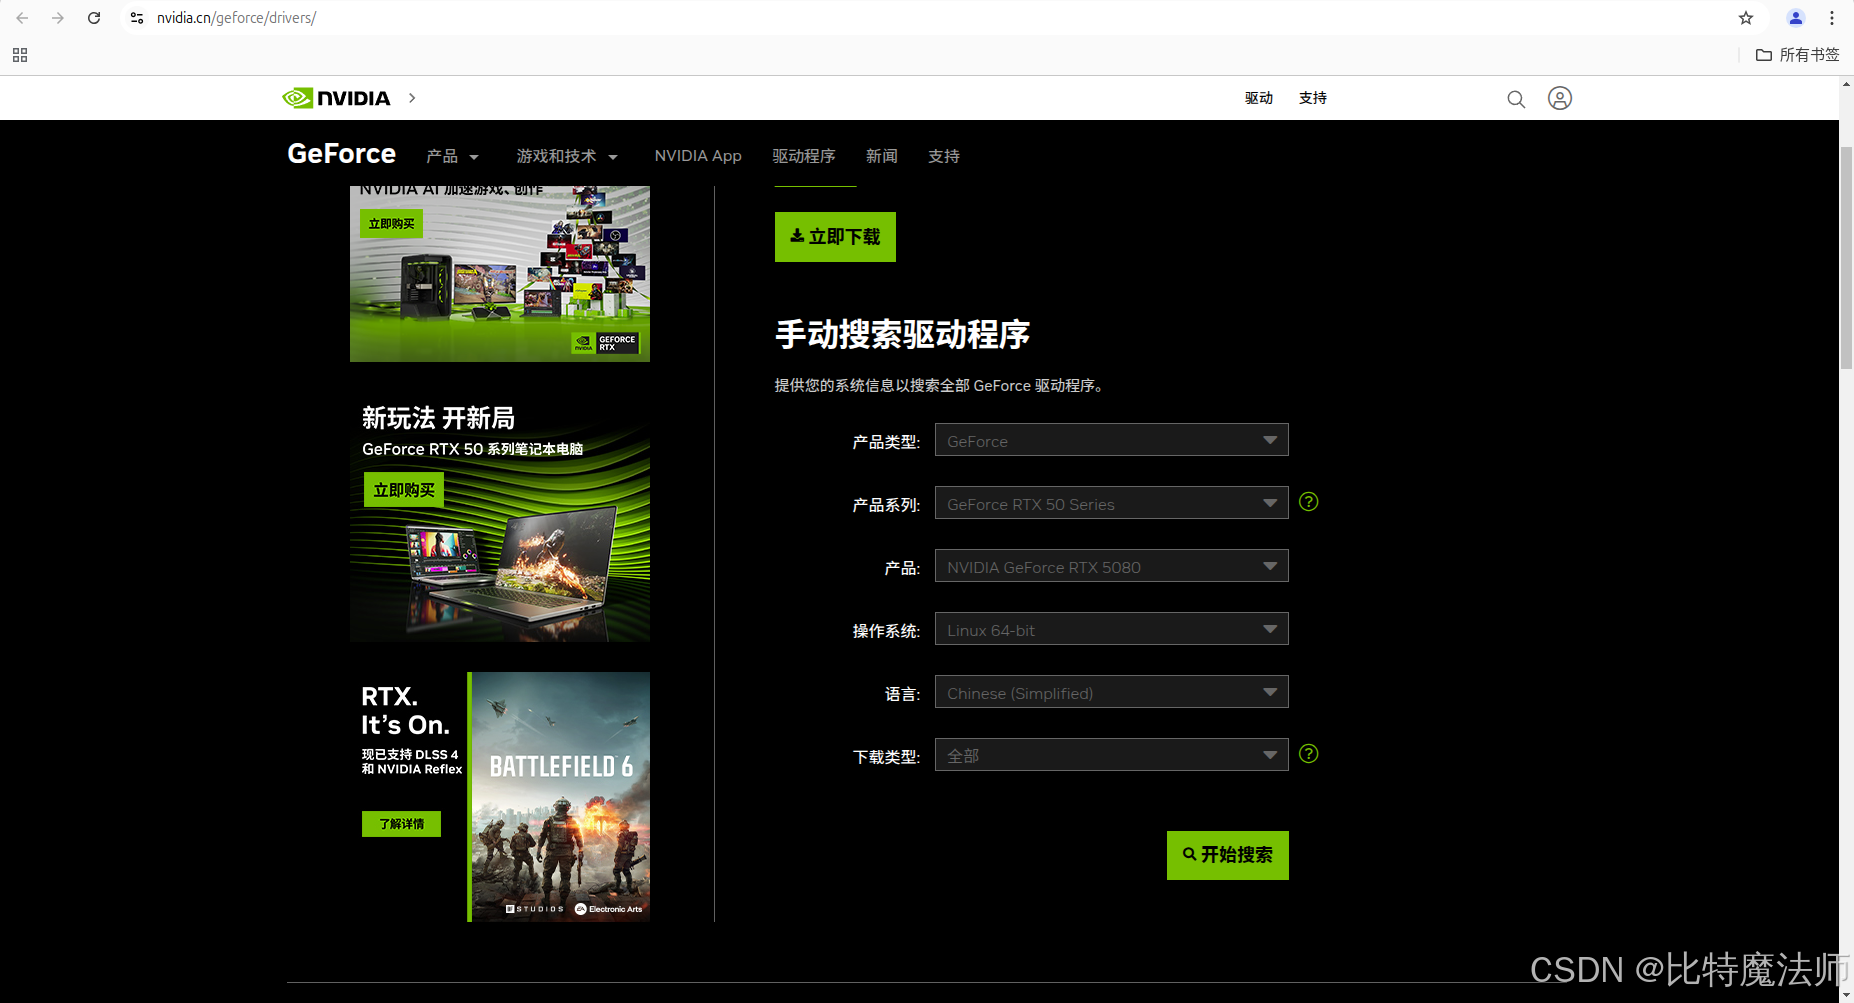Open the 语言 Chinese (Simplified) dropdown
The width and height of the screenshot is (1854, 1003).
coord(1111,692)
